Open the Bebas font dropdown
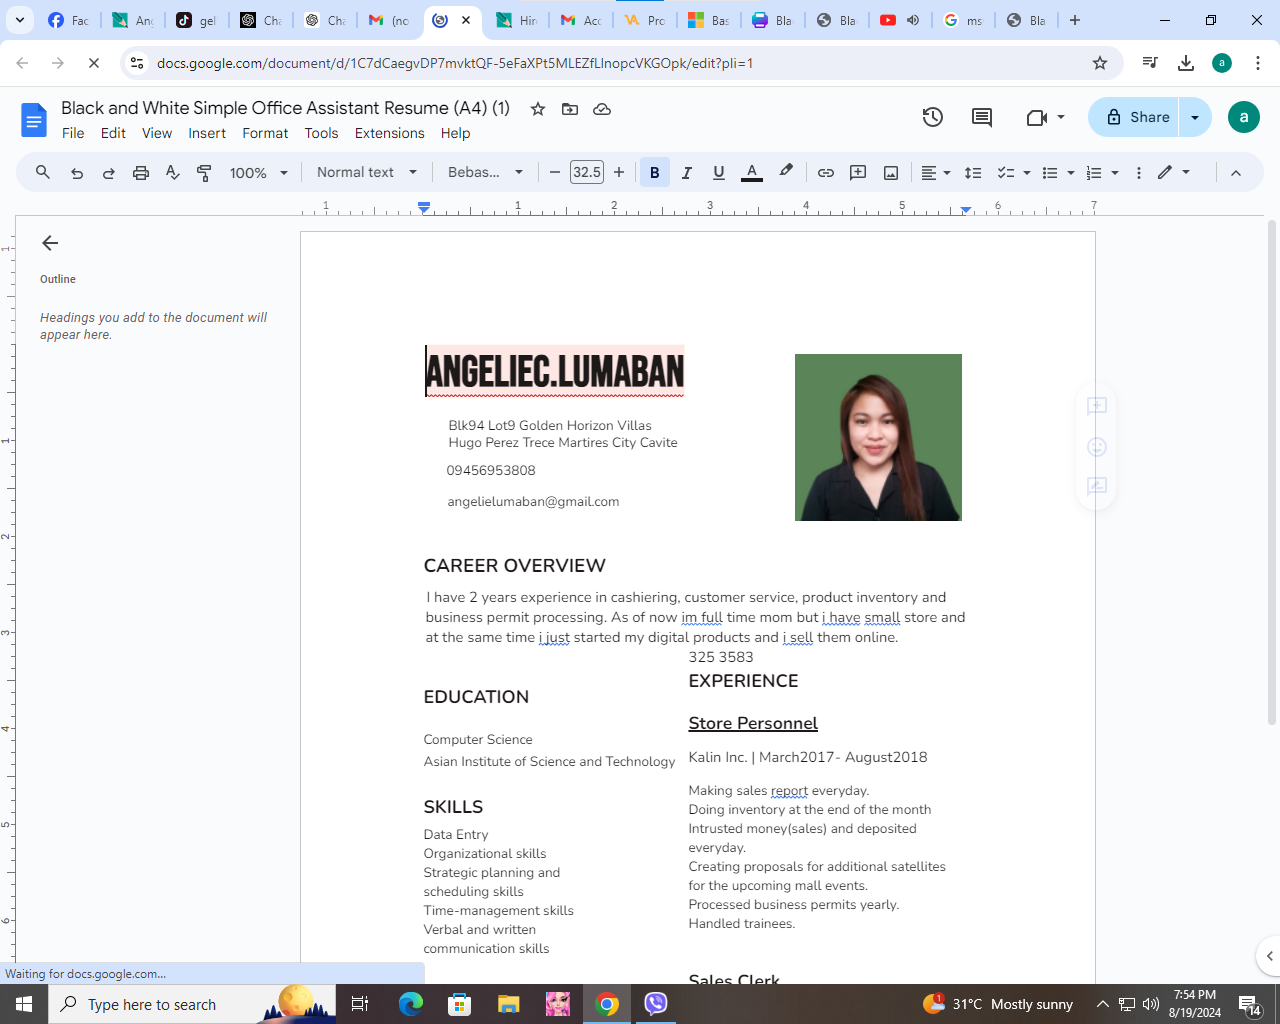Viewport: 1280px width, 1024px height. pos(486,173)
